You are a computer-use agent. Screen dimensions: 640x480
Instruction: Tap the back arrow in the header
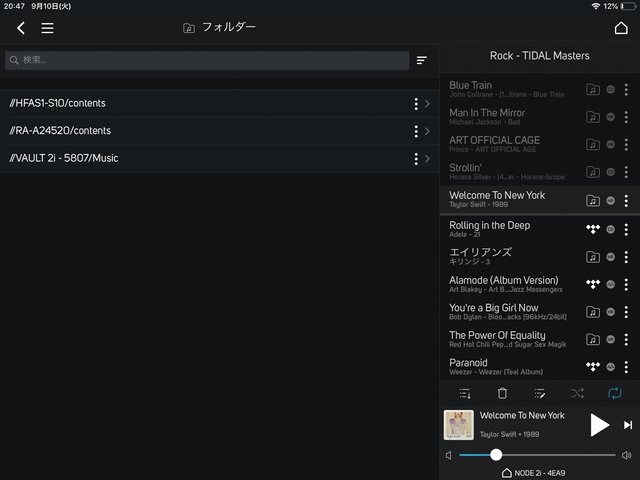pyautogui.click(x=21, y=28)
